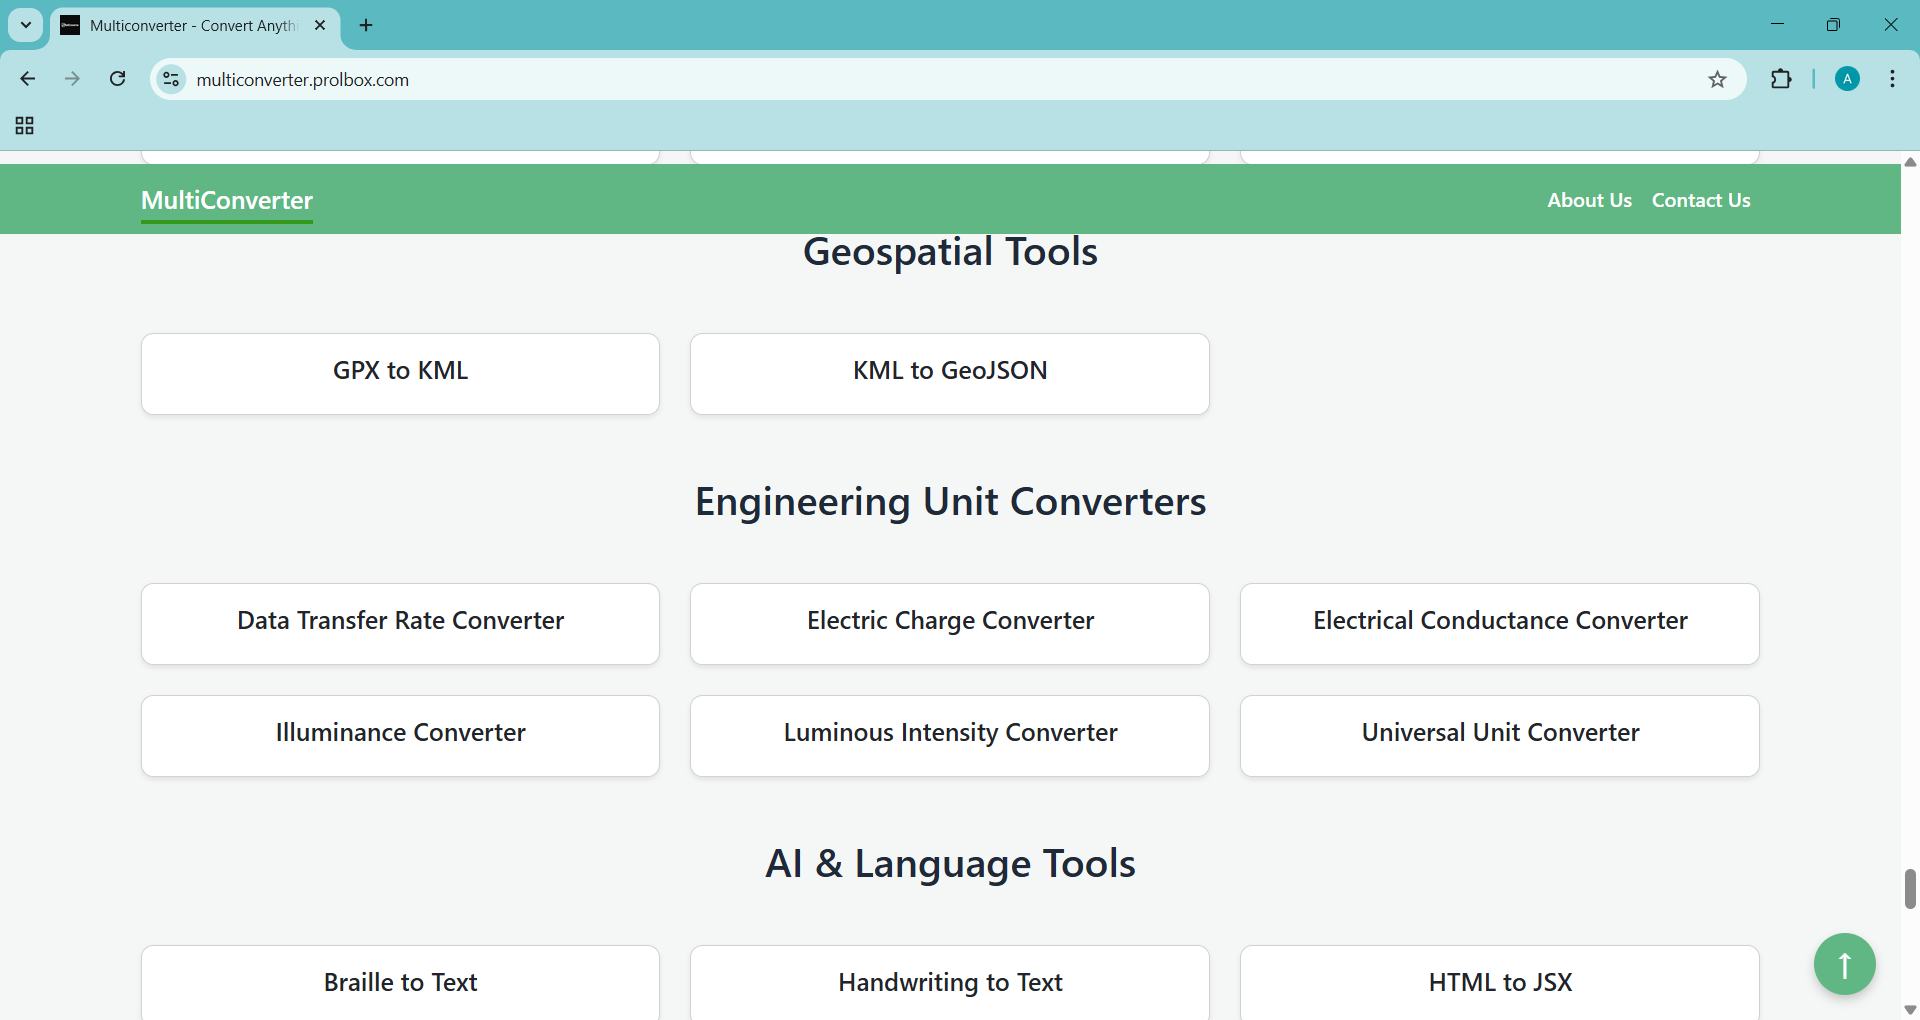Close the Multiconverter tab
Screen dimensions: 1920x1020
click(x=320, y=25)
